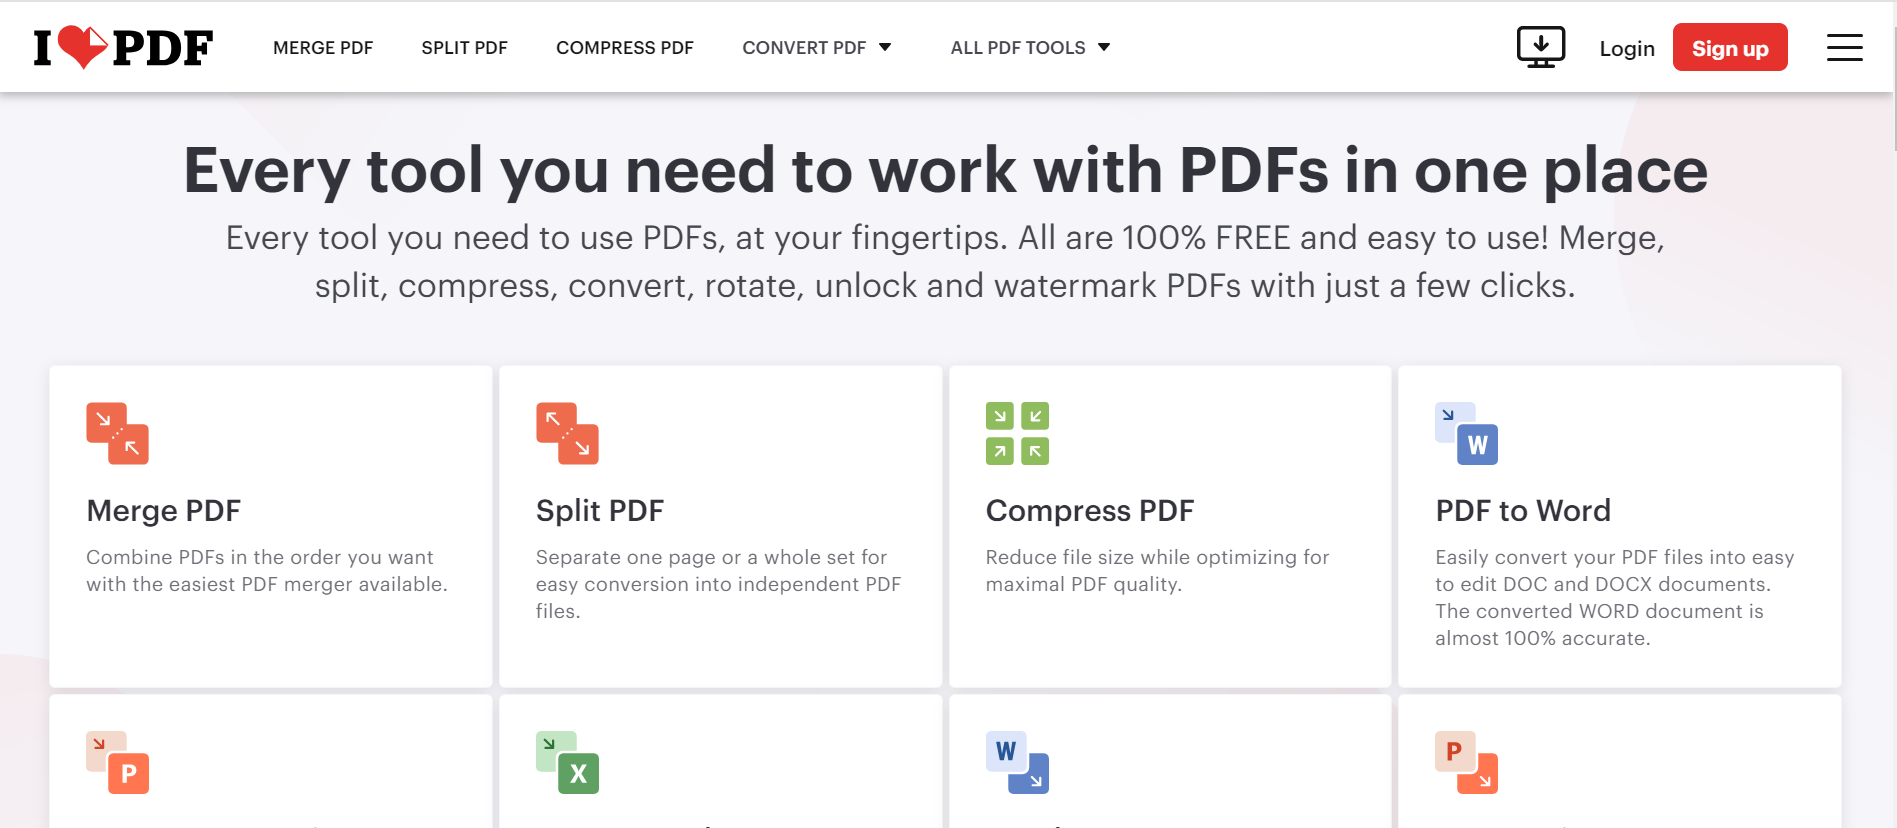Open the Split PDF card title
The height and width of the screenshot is (828, 1897).
click(x=600, y=511)
